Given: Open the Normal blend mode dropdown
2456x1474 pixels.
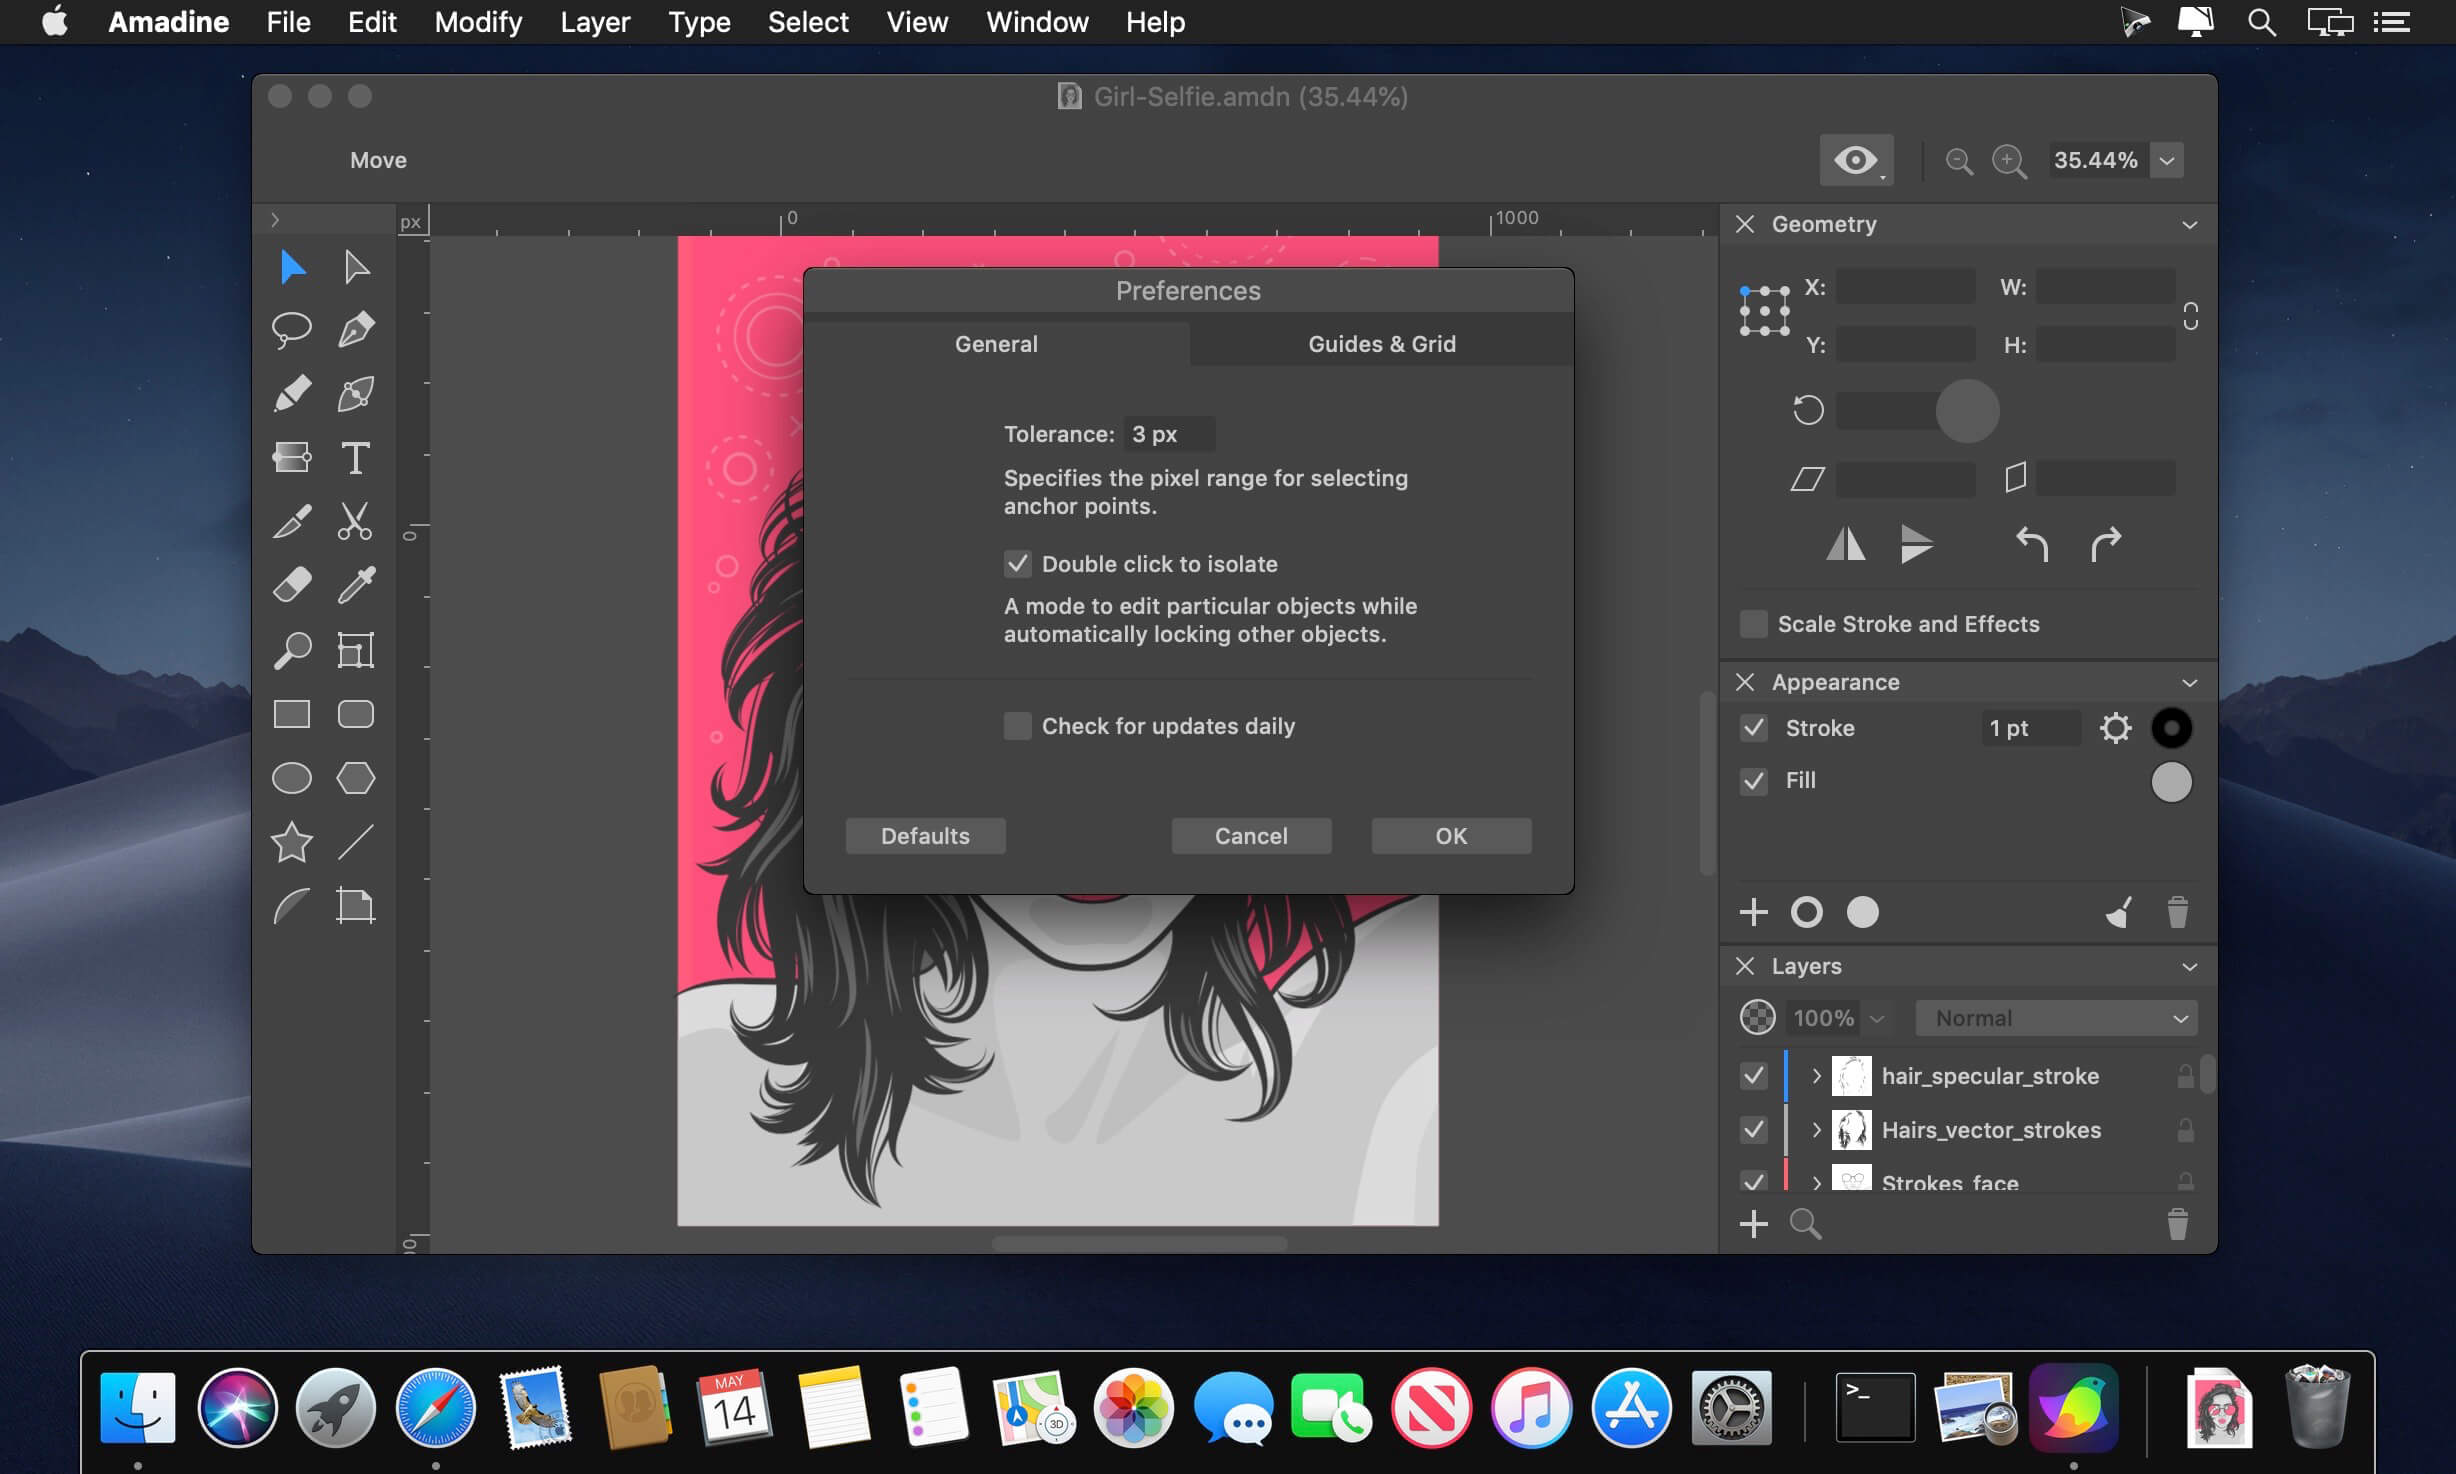Looking at the screenshot, I should coord(2056,1018).
